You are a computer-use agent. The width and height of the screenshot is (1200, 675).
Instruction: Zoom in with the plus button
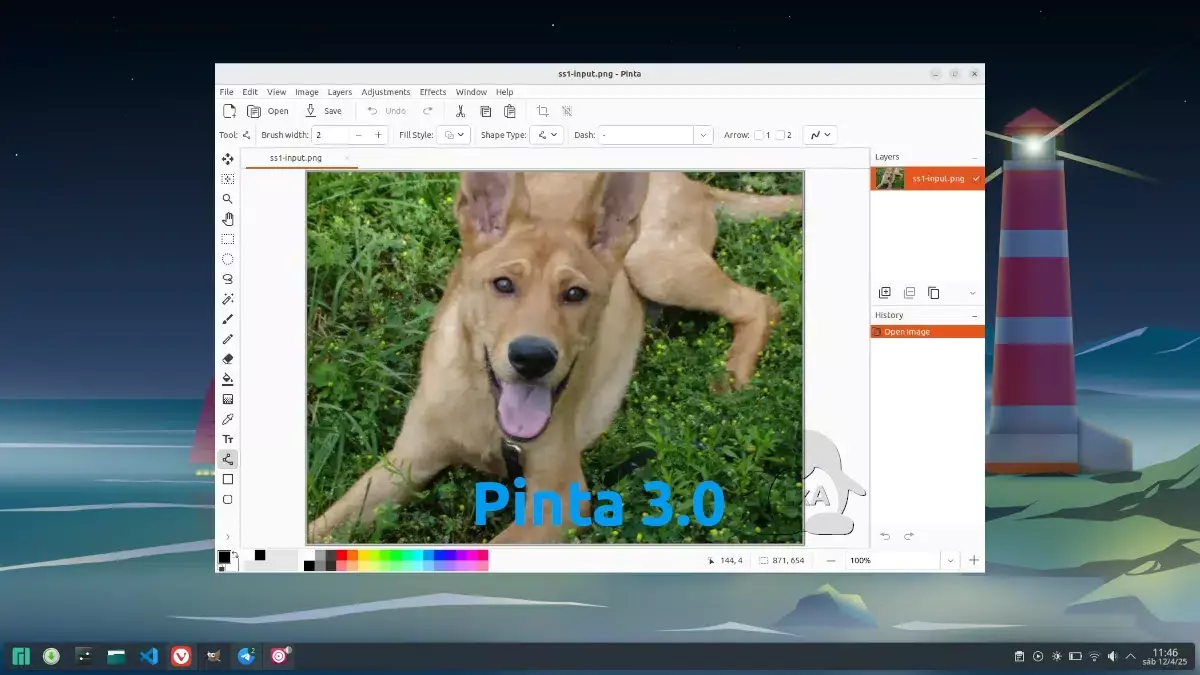click(974, 561)
